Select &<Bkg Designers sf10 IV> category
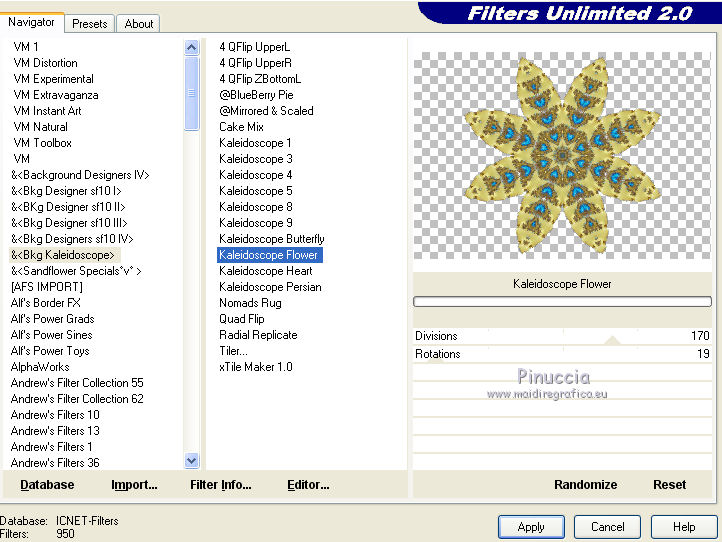This screenshot has width=722, height=542. point(72,239)
